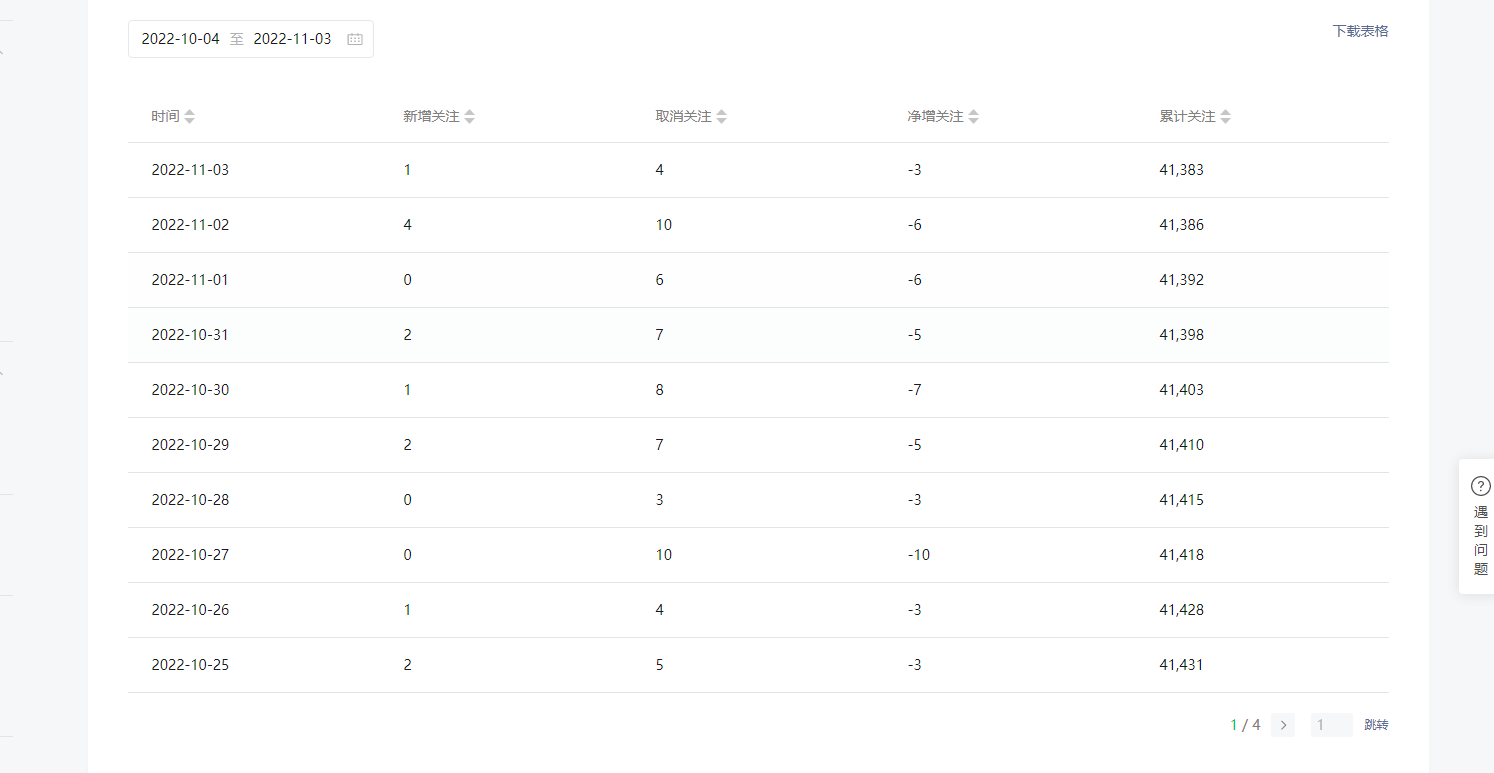Go to next page with arrow button
Image resolution: width=1494 pixels, height=773 pixels.
[1283, 725]
